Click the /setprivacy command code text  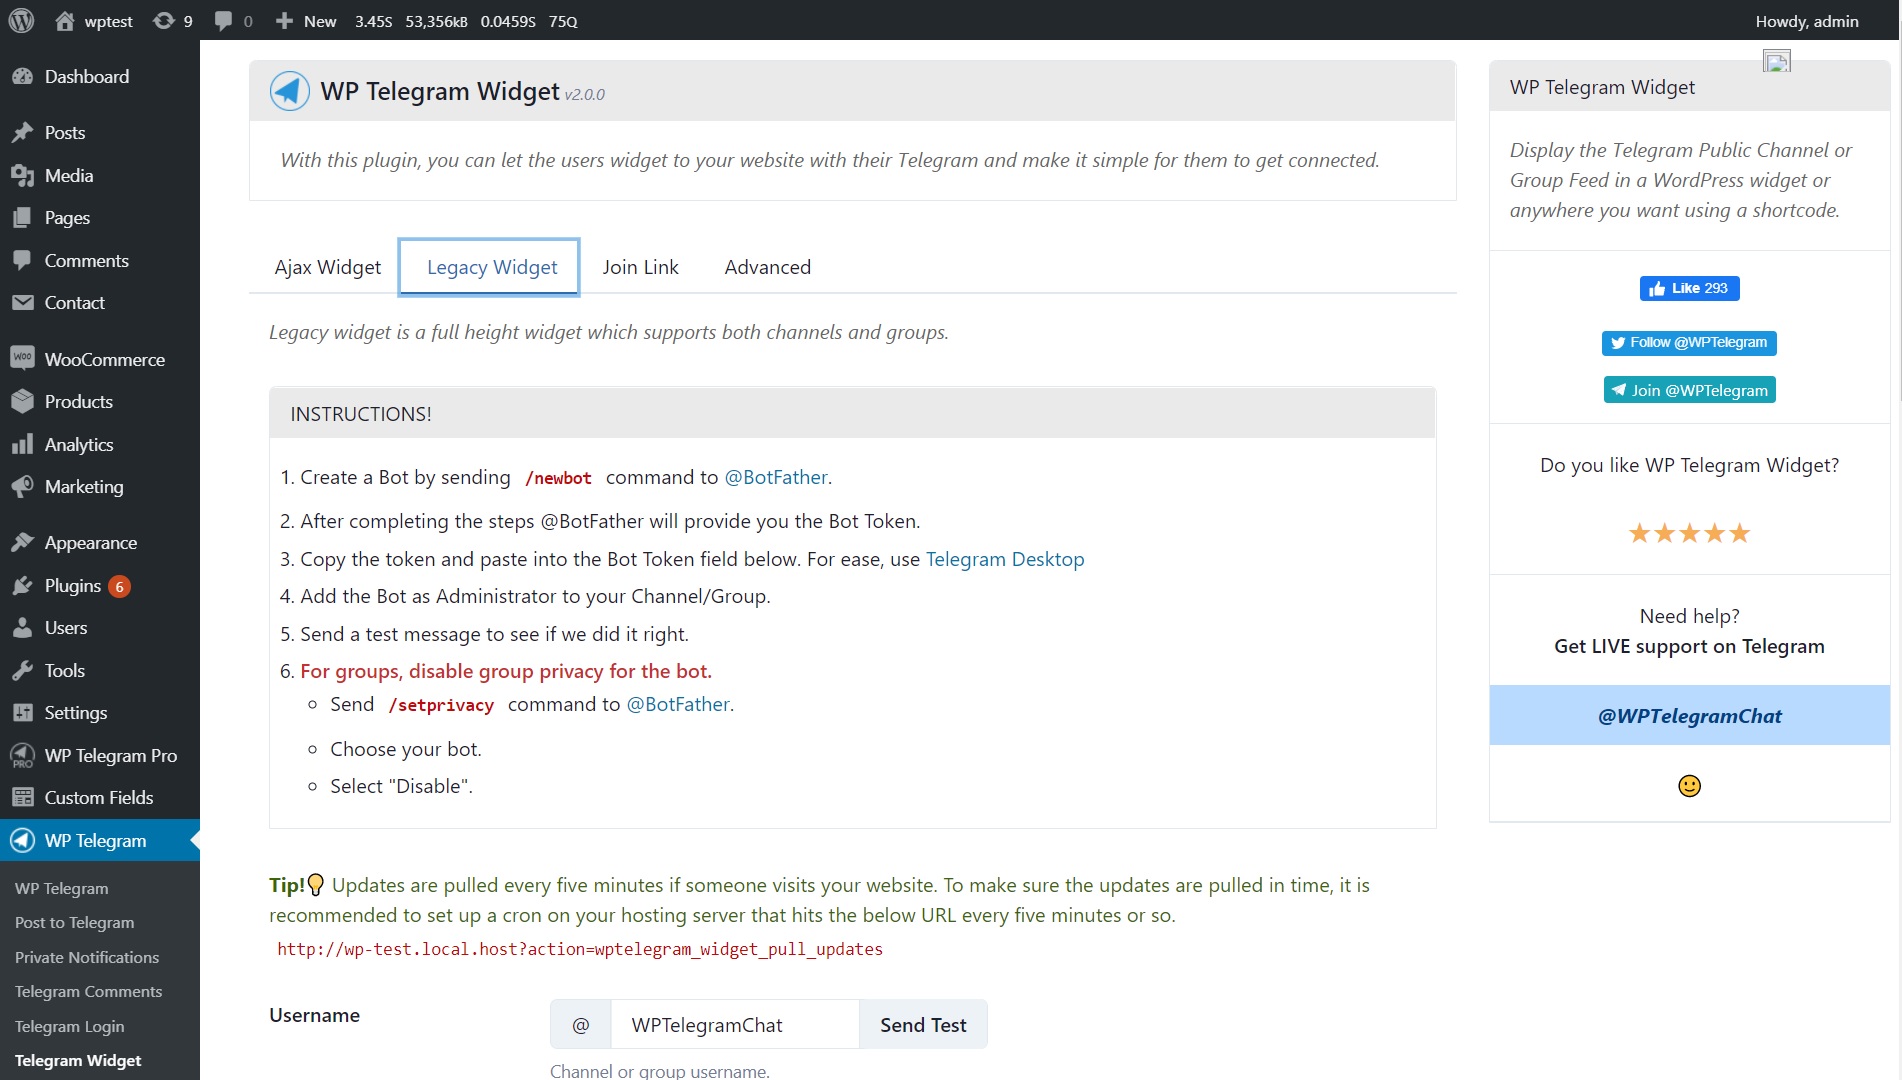click(x=441, y=706)
